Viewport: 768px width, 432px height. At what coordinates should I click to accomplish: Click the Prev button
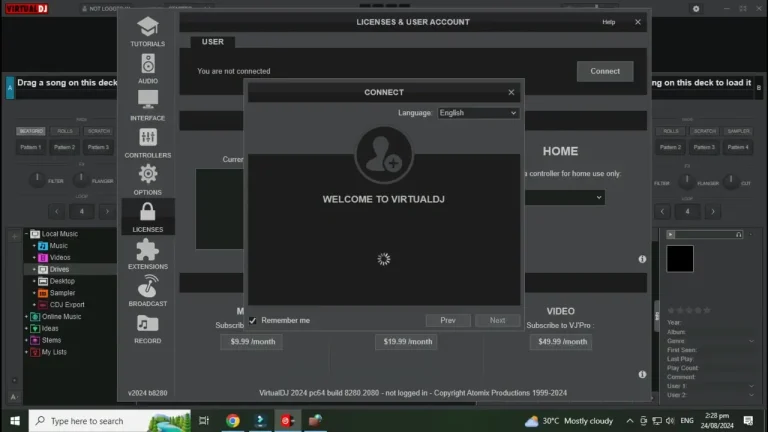(x=448, y=320)
